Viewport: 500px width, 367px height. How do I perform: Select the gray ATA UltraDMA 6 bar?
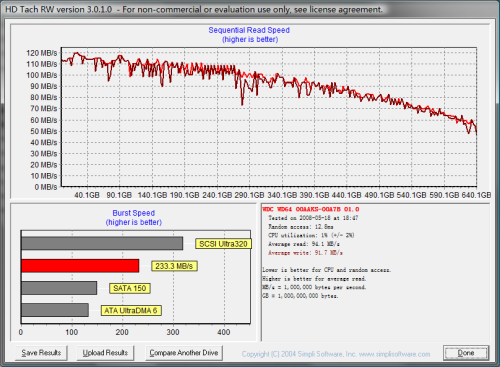coord(55,310)
